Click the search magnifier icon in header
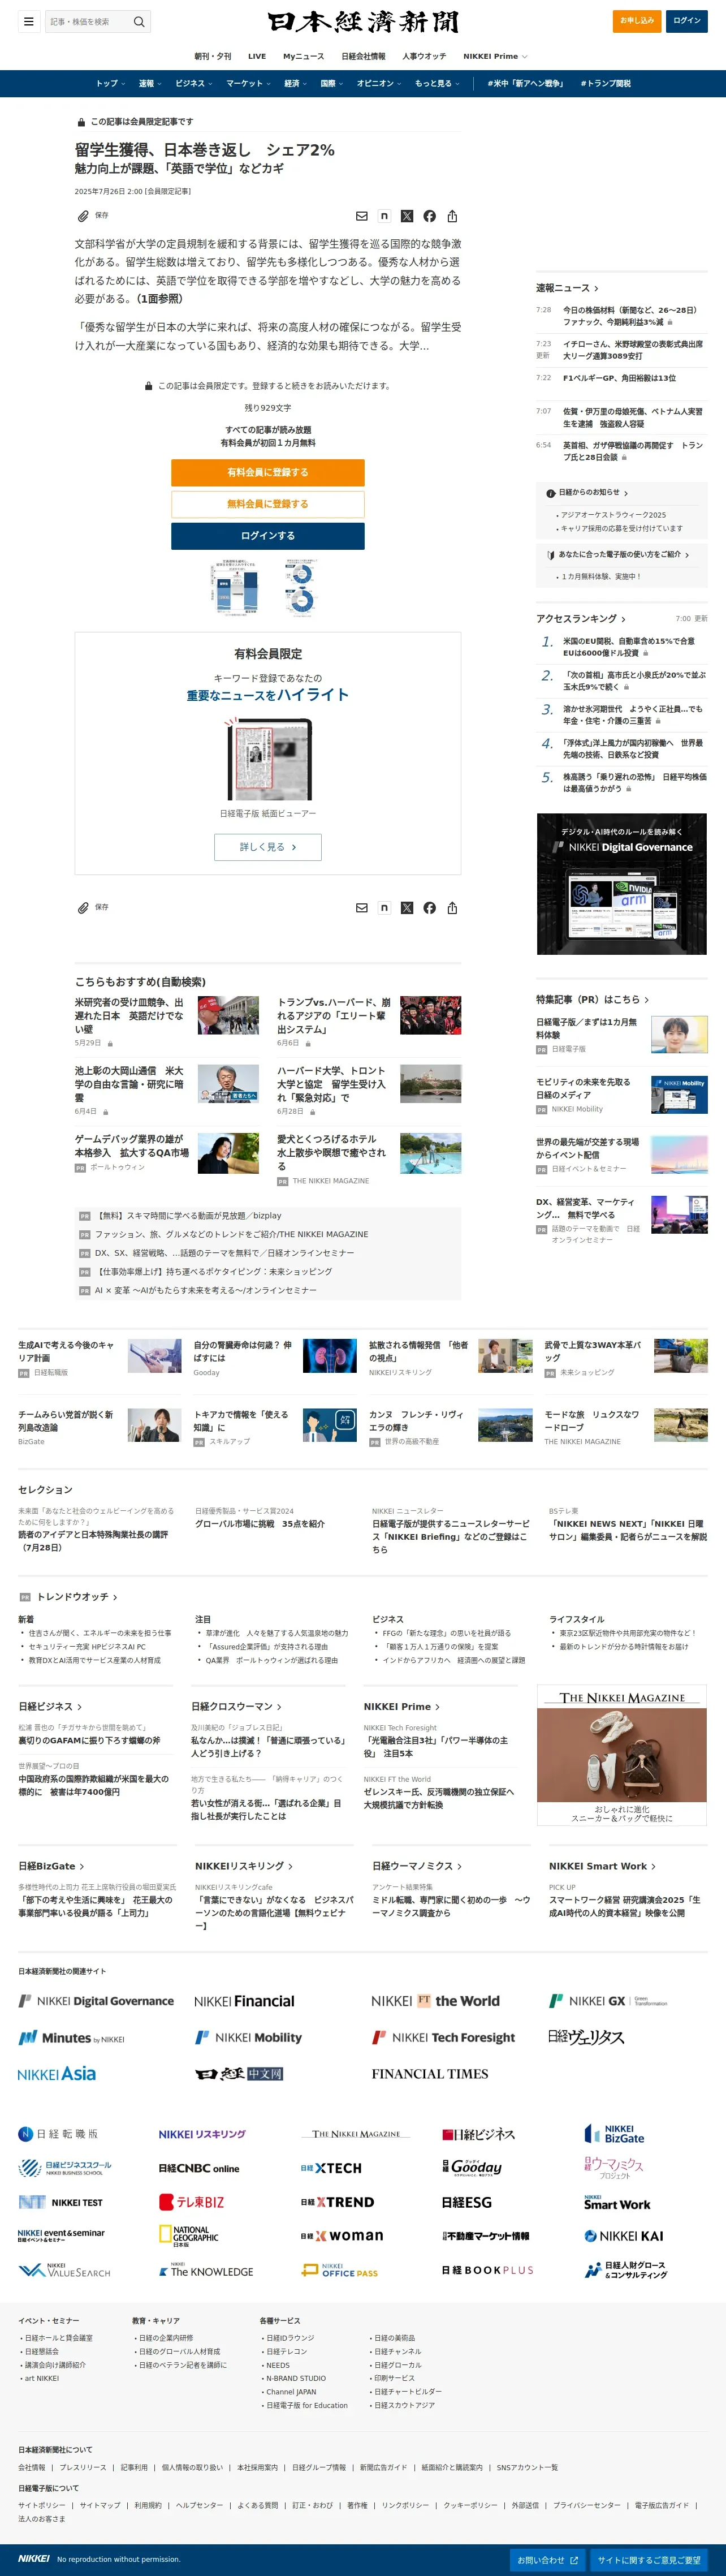This screenshot has width=726, height=2576. coord(139,21)
